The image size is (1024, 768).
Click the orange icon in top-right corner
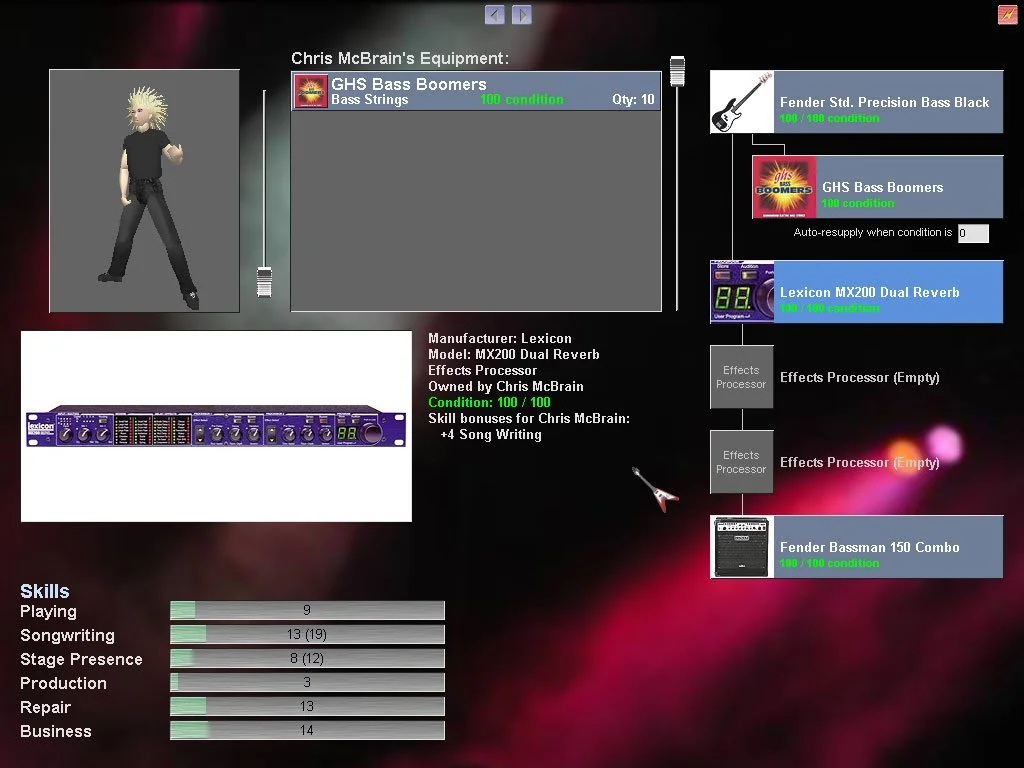click(1007, 14)
